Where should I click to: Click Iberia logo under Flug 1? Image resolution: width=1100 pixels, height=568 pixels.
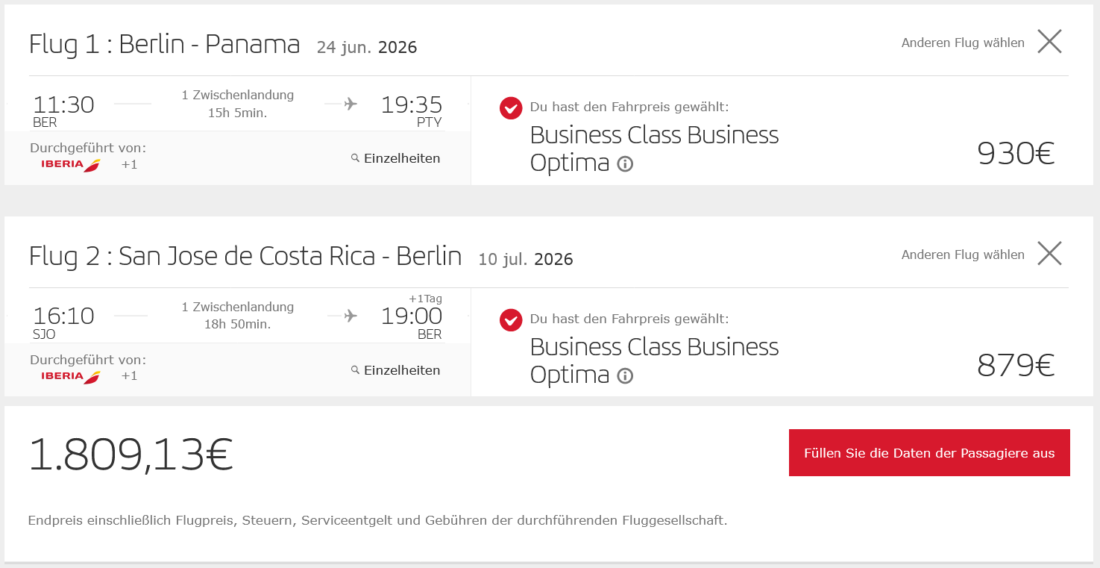pyautogui.click(x=70, y=164)
